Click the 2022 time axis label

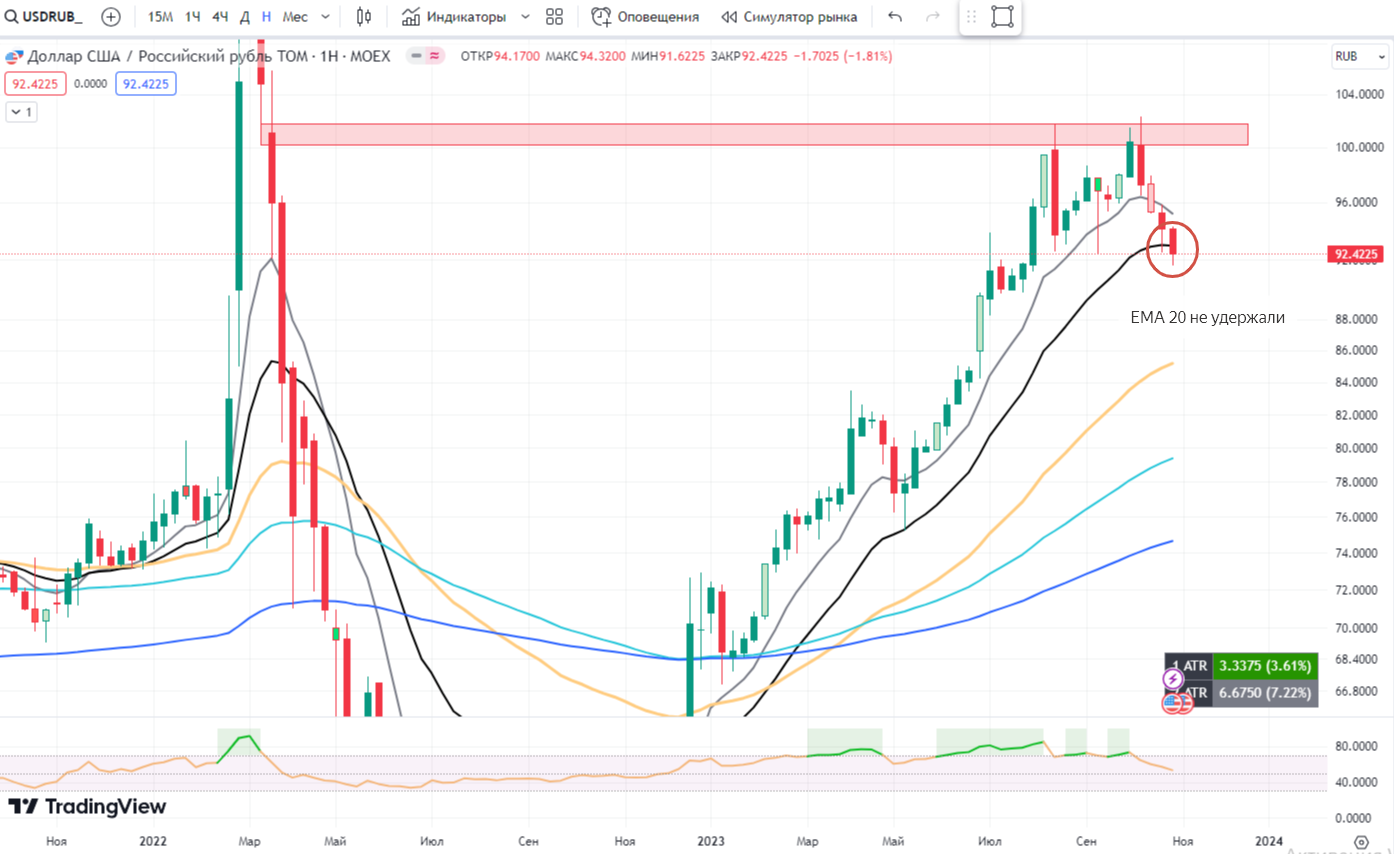(x=153, y=841)
